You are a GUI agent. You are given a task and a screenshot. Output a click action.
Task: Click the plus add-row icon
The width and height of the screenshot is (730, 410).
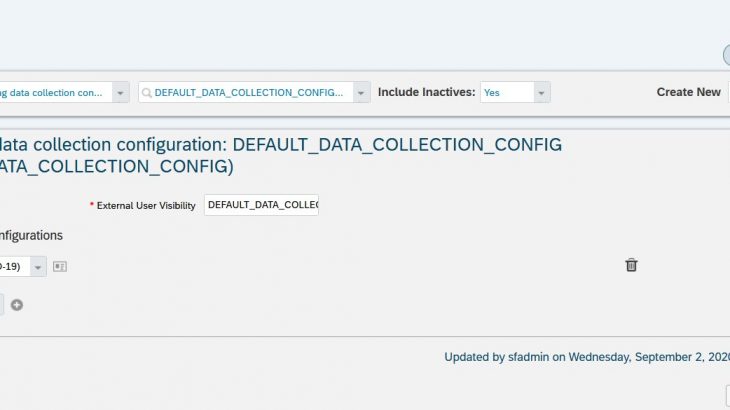(x=17, y=305)
